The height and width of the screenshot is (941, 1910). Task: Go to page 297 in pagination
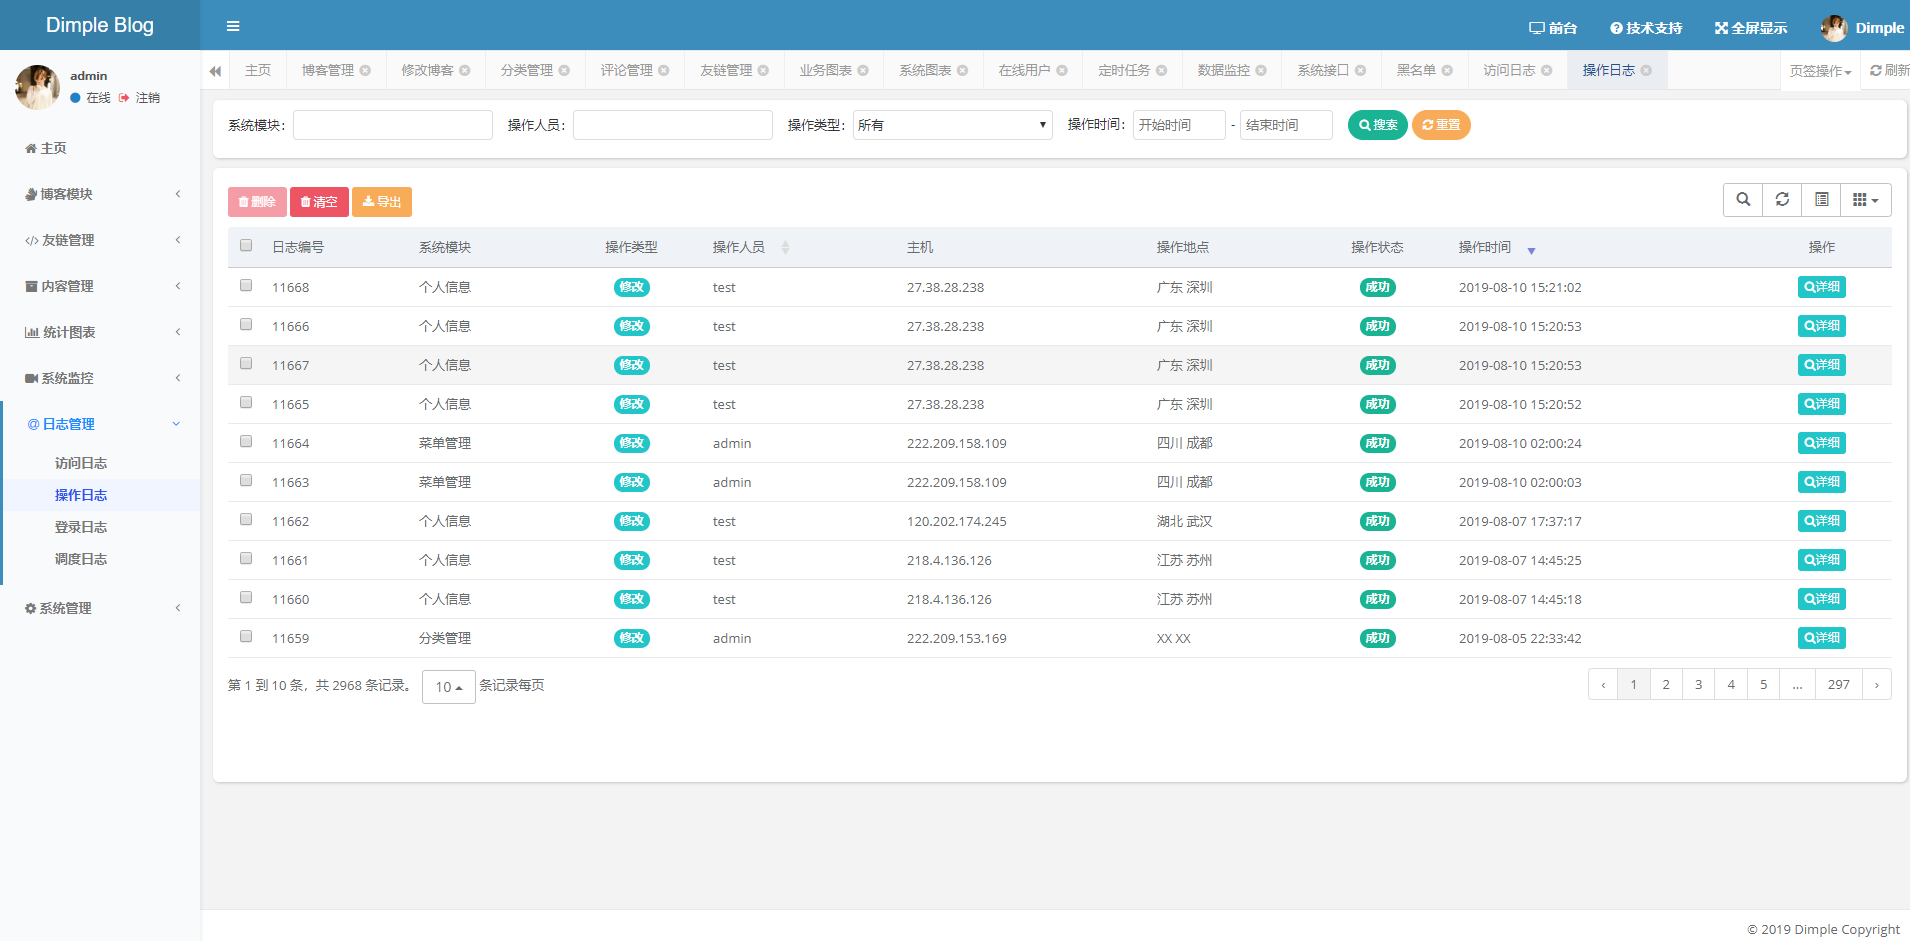click(x=1838, y=685)
